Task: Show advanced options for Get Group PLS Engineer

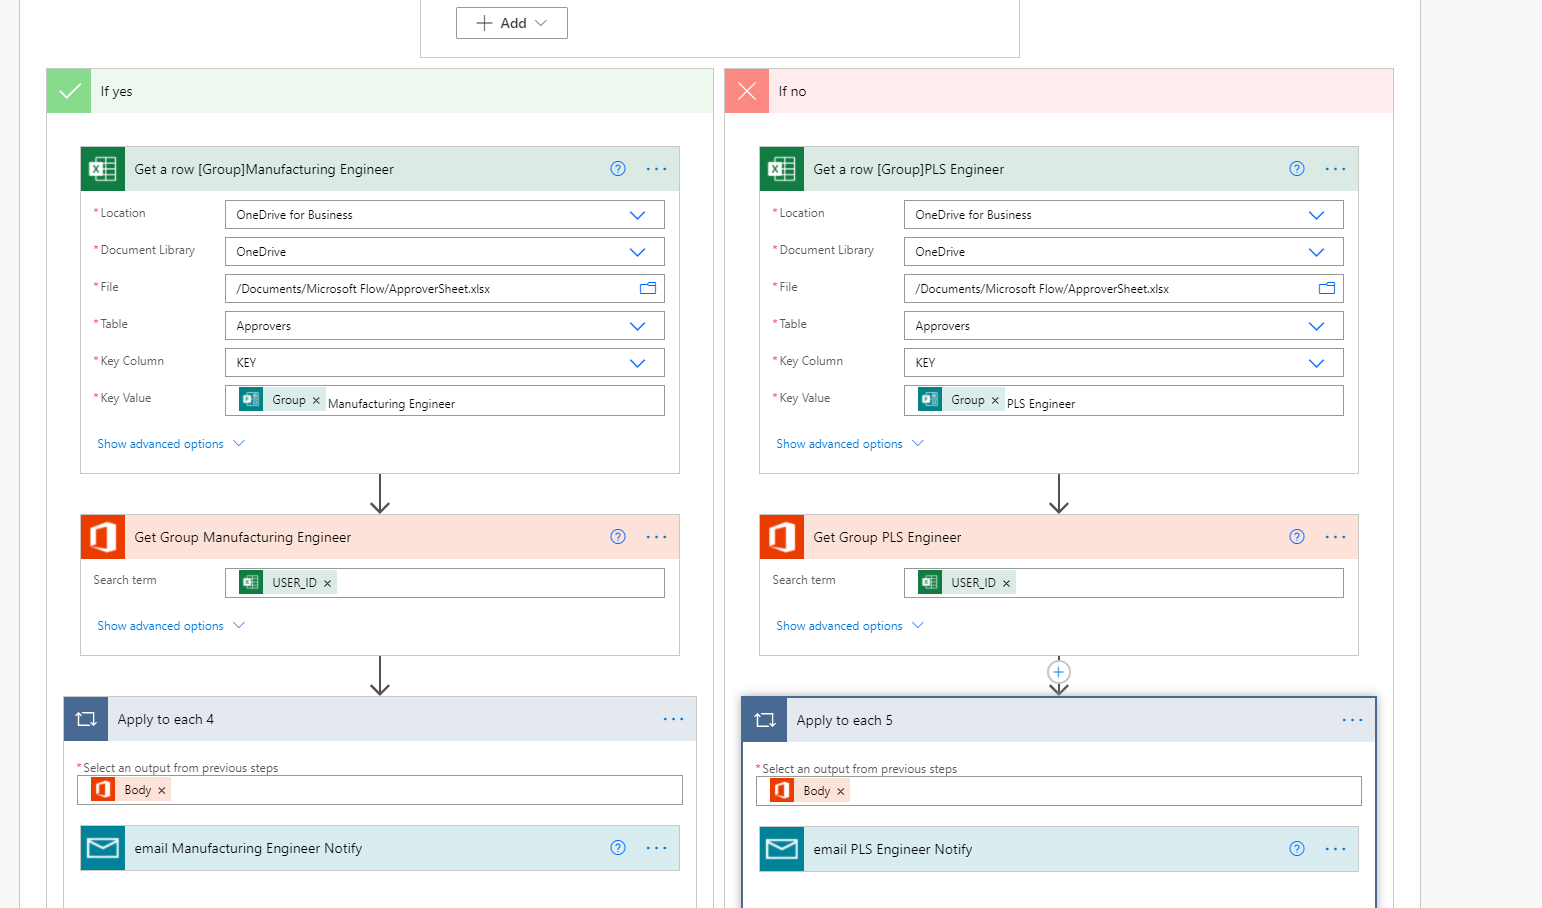Action: (850, 626)
